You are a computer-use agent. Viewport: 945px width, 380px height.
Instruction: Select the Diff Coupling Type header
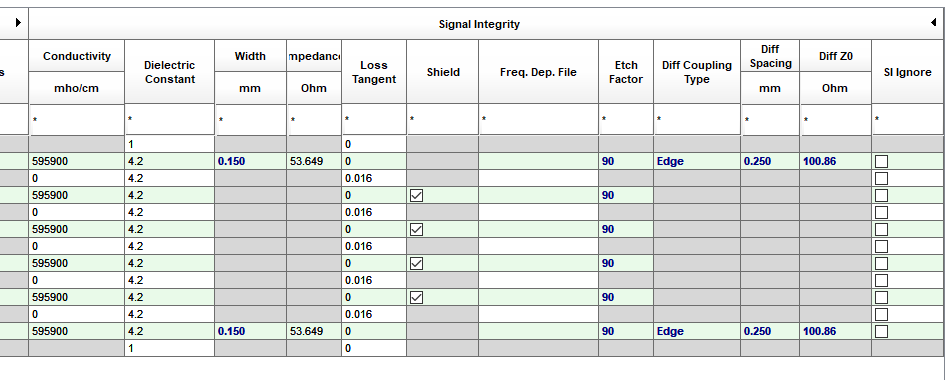(697, 72)
